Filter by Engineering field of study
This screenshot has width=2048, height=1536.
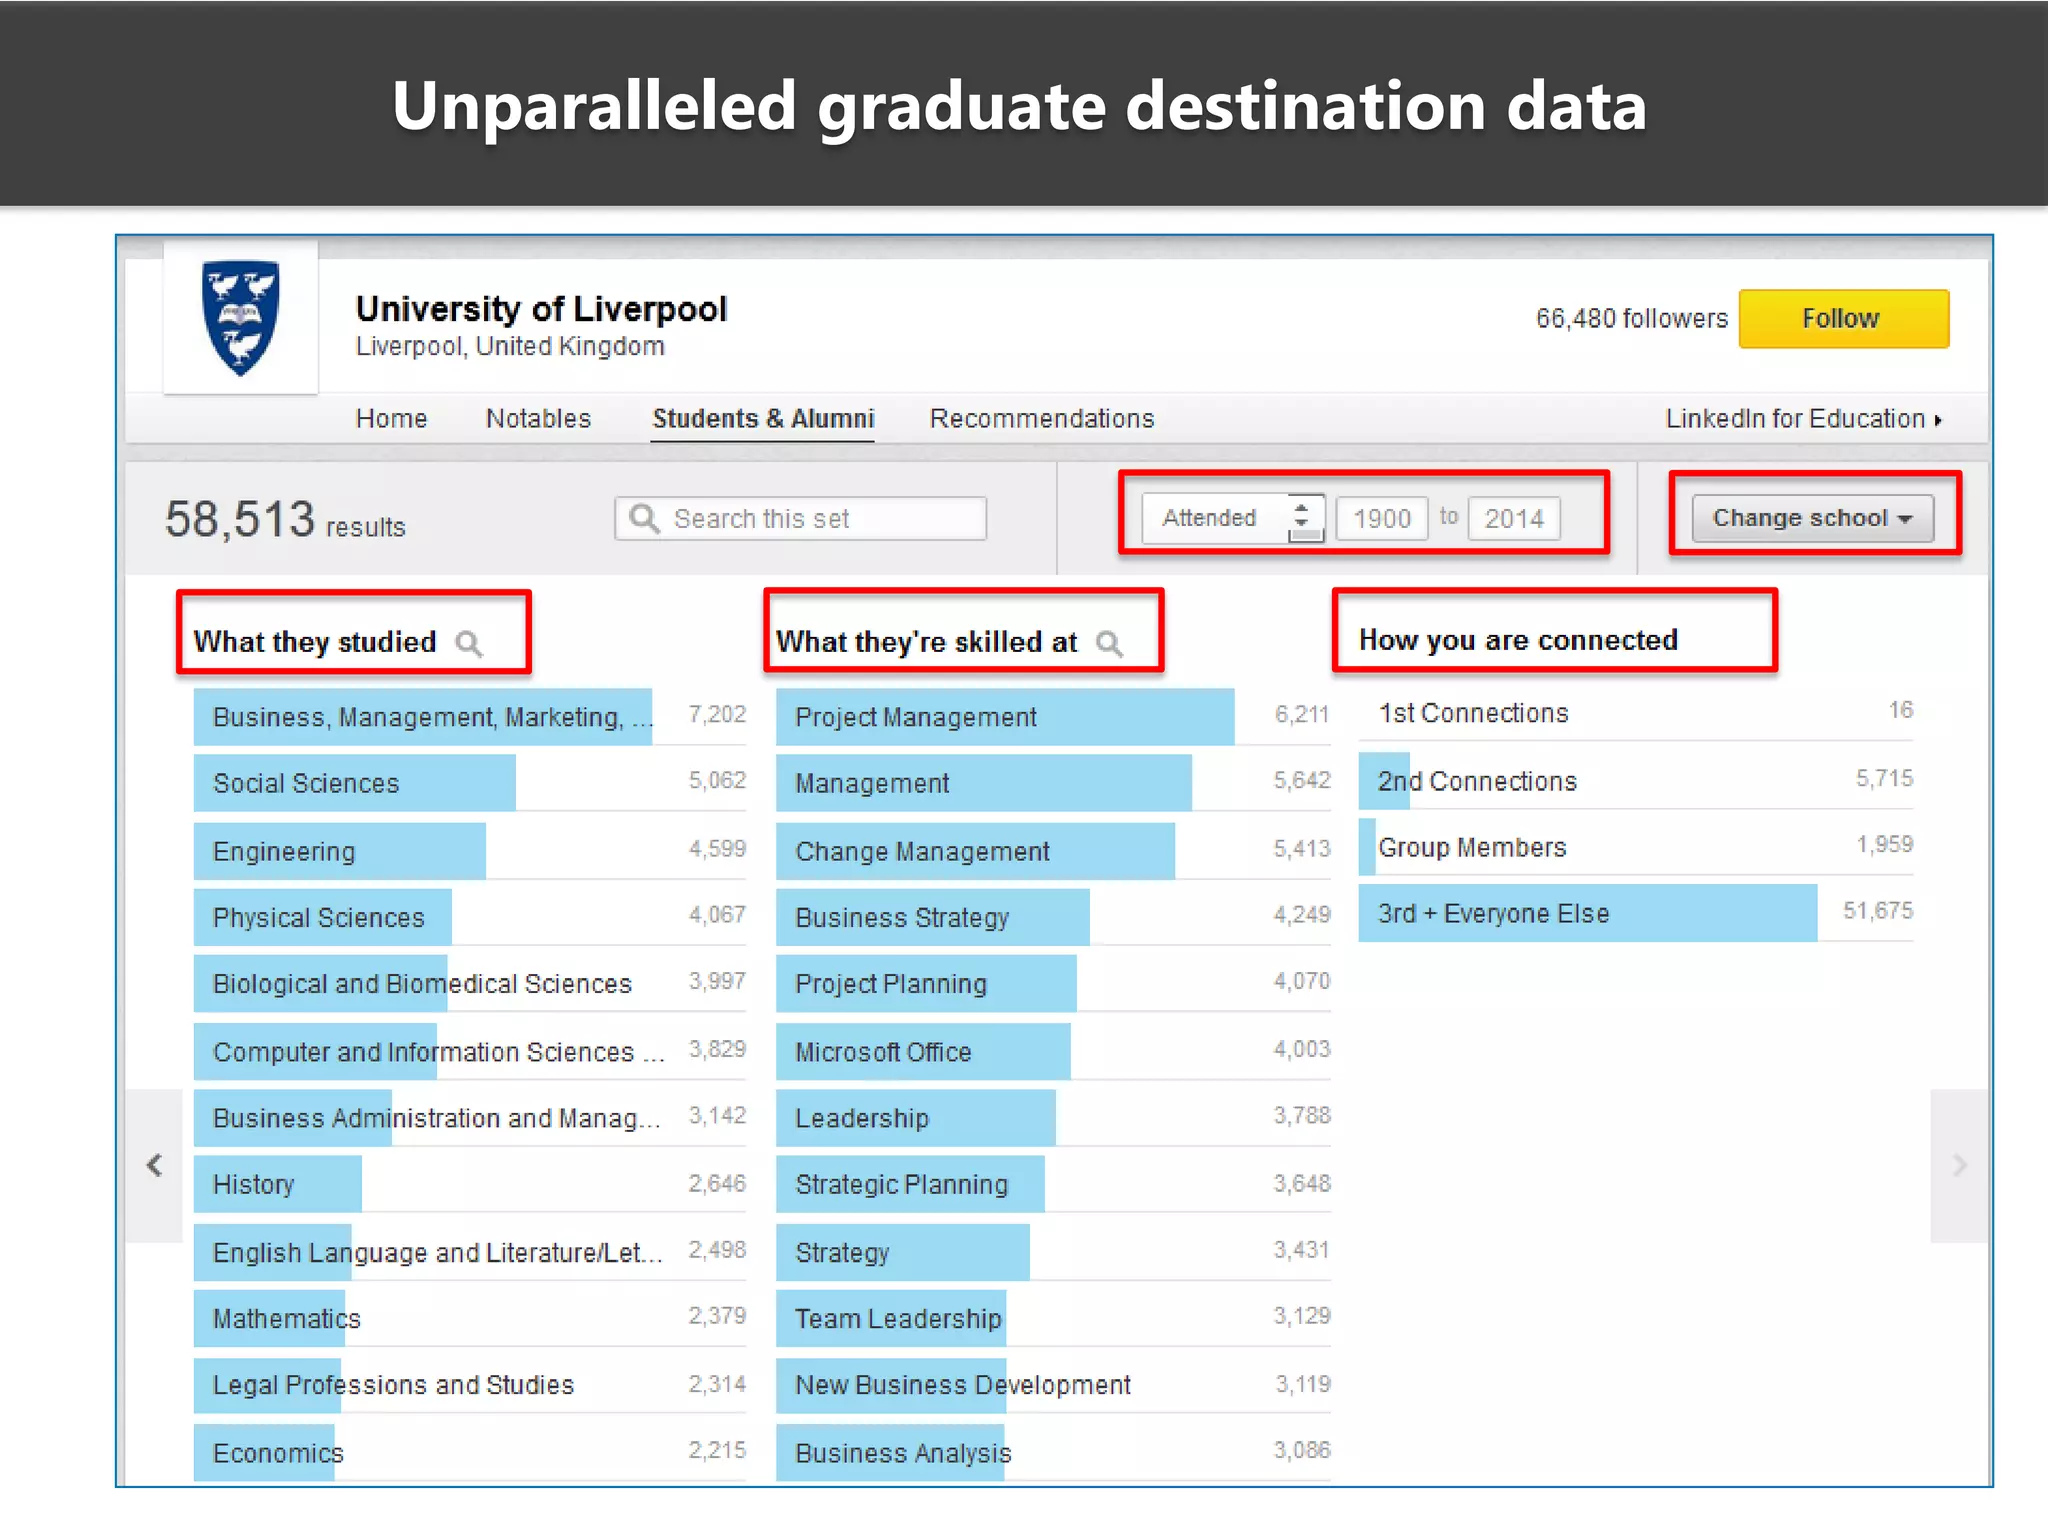click(470, 851)
